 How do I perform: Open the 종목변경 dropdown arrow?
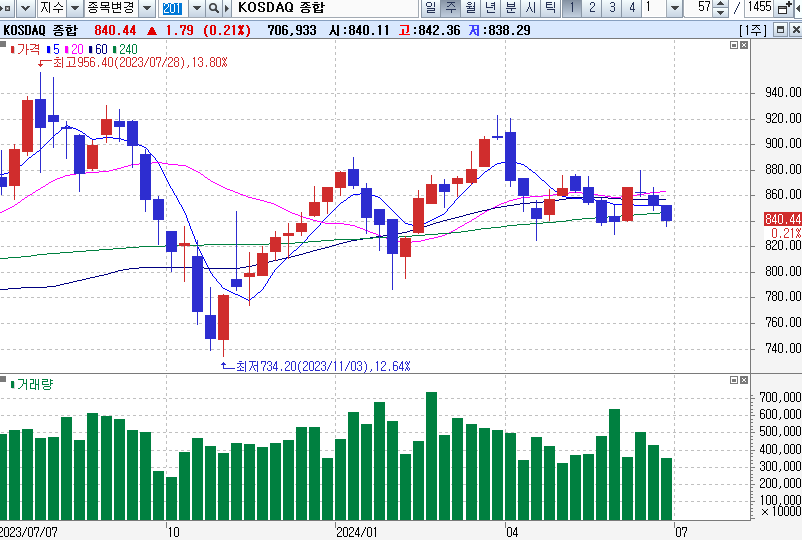(x=147, y=8)
